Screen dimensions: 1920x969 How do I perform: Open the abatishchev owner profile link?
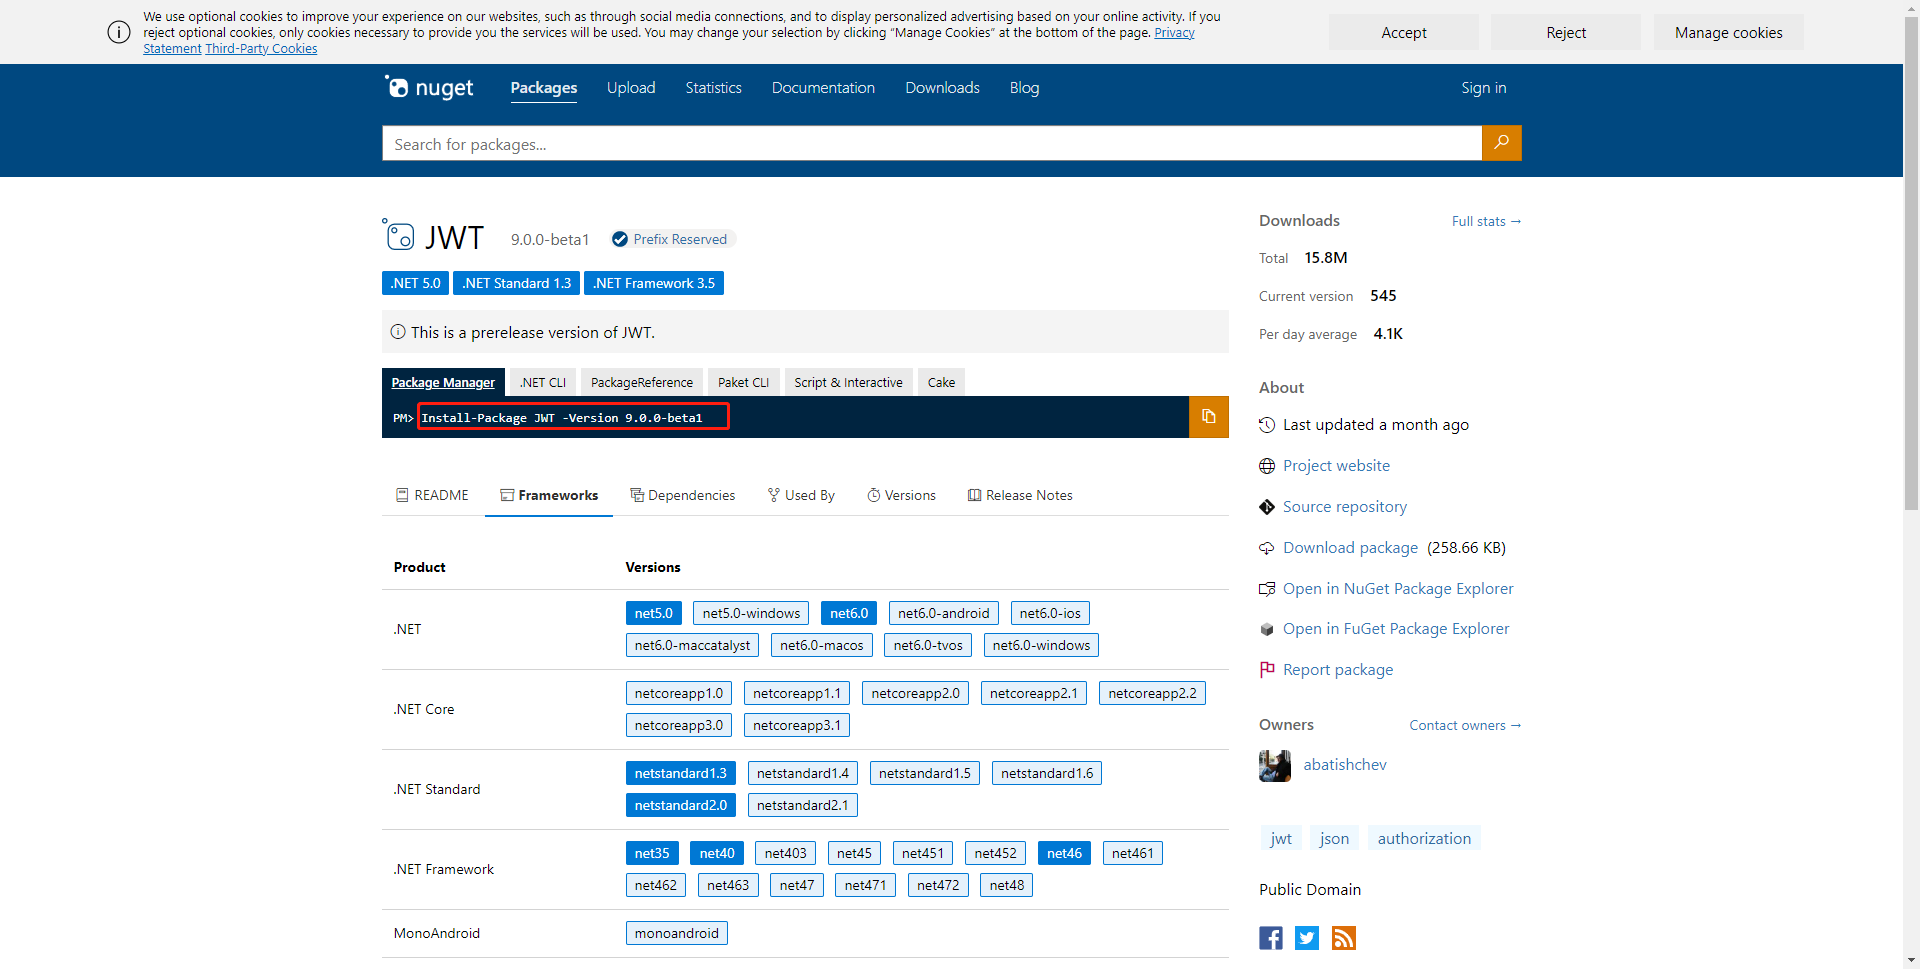tap(1345, 765)
